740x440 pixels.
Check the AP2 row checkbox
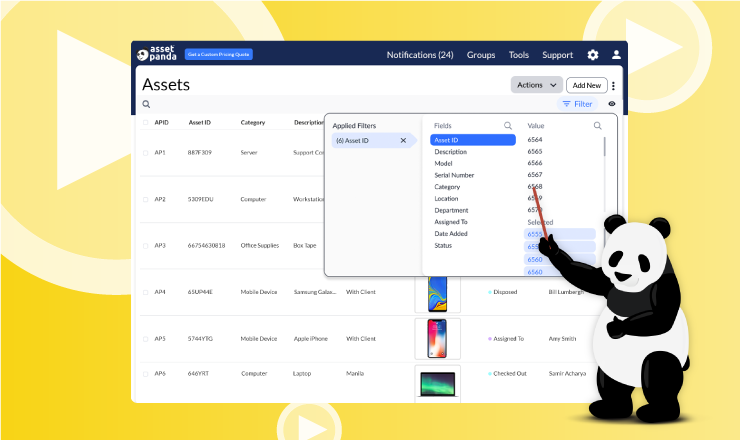pyautogui.click(x=145, y=199)
